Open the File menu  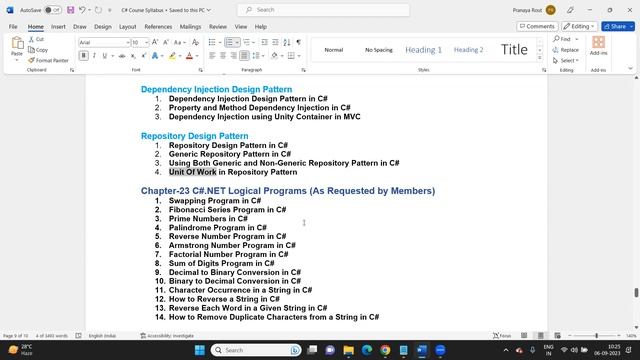point(13,27)
